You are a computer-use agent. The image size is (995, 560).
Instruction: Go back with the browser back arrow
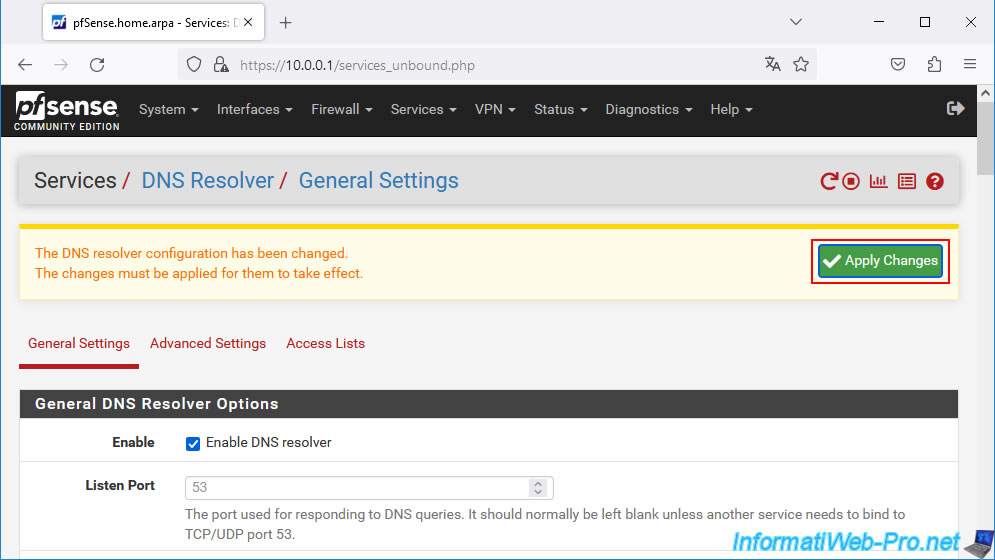click(x=25, y=65)
